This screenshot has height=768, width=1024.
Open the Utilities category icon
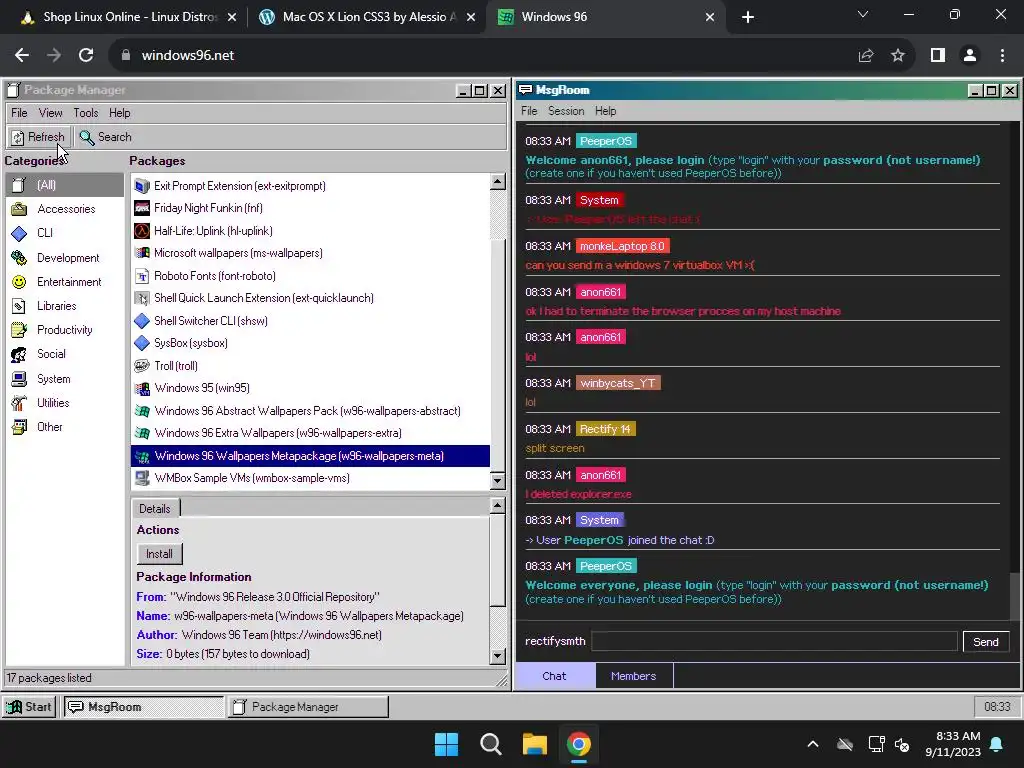19,404
